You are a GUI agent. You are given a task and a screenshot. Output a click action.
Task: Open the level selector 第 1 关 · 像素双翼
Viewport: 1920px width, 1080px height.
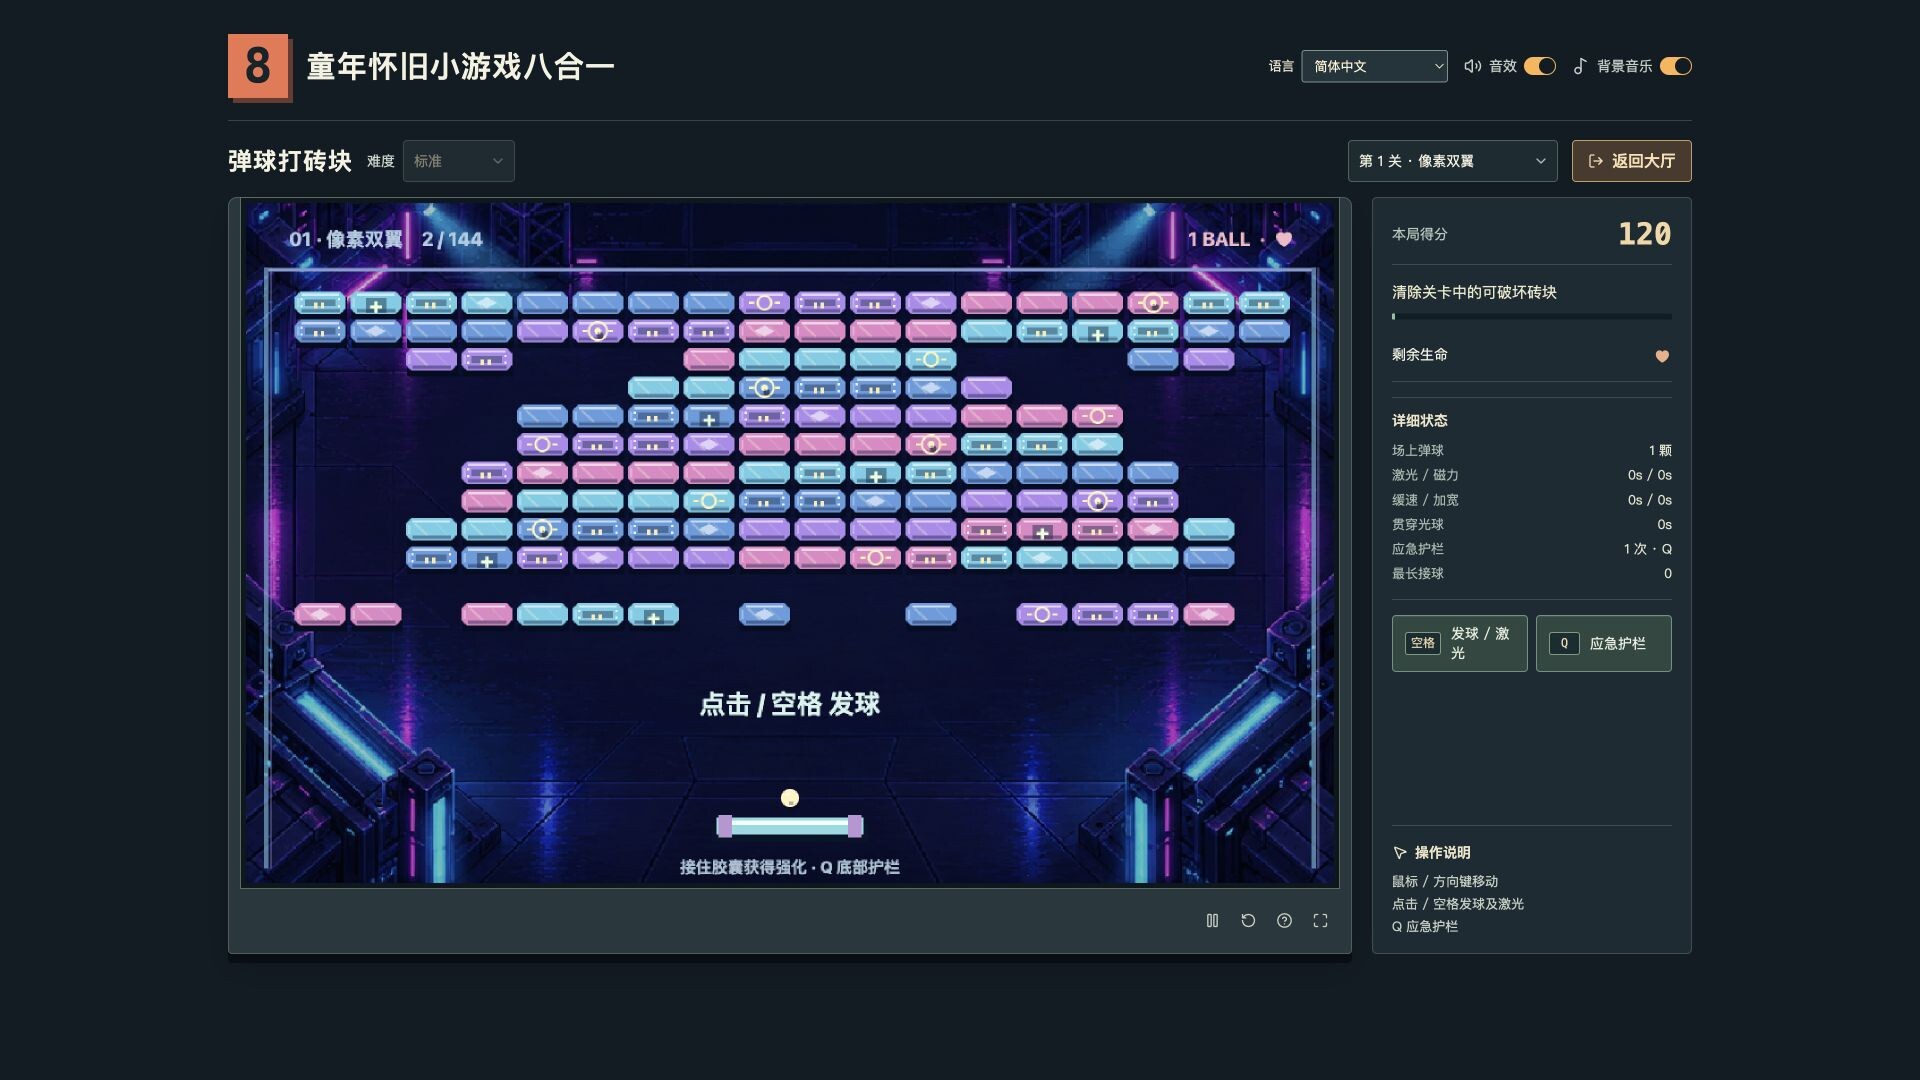click(x=1452, y=161)
